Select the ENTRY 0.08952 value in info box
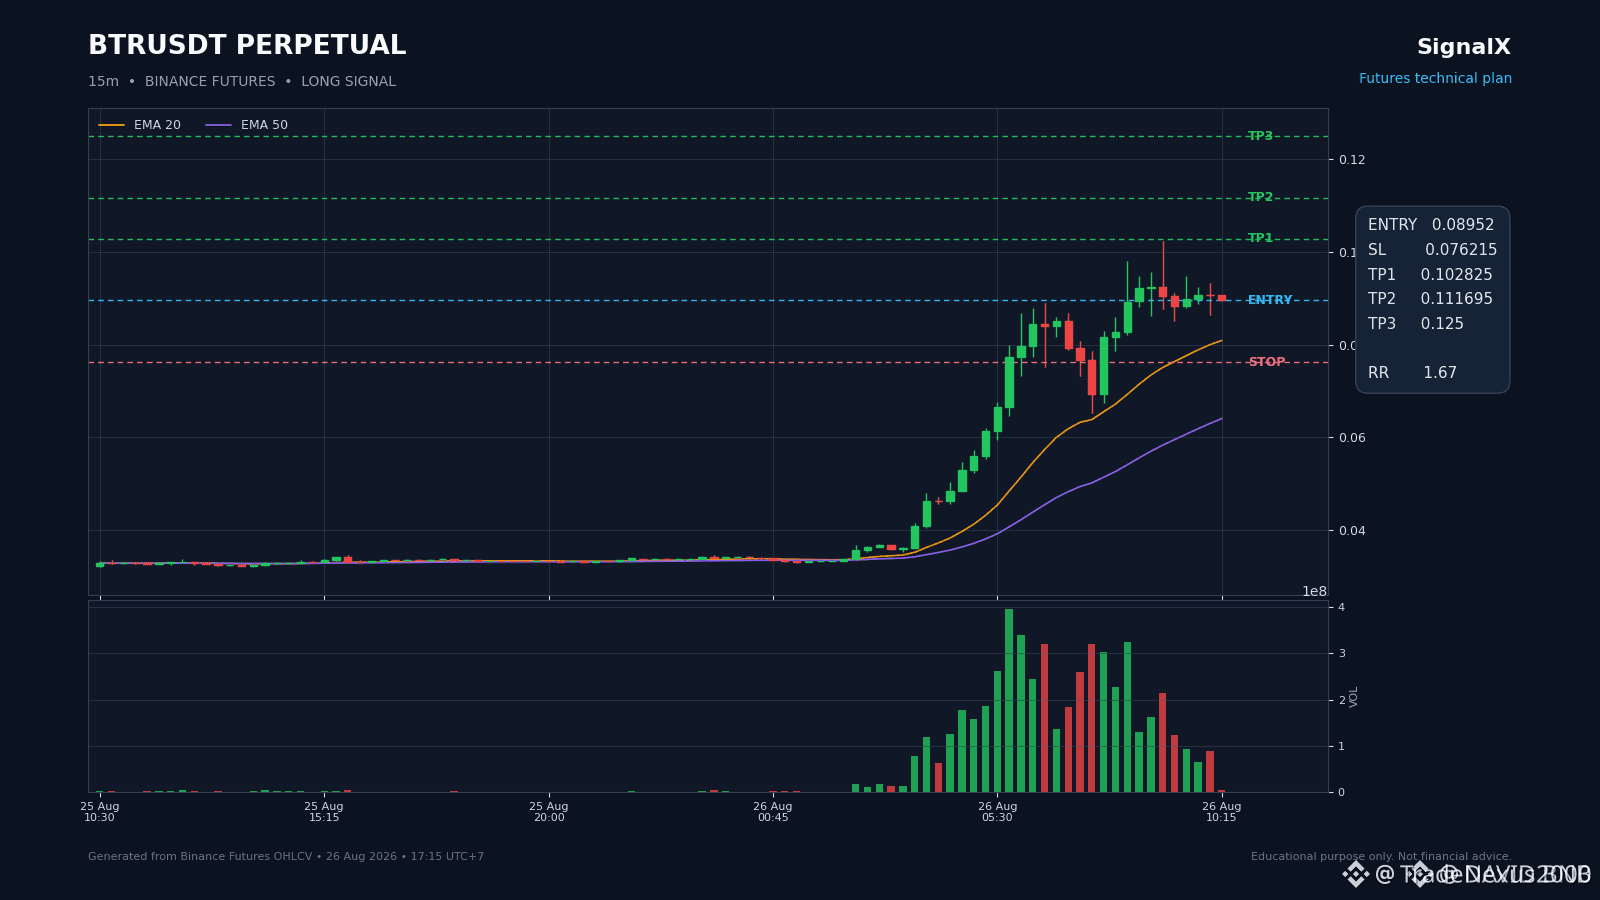Screen dimensions: 1600x900 coord(1431,225)
